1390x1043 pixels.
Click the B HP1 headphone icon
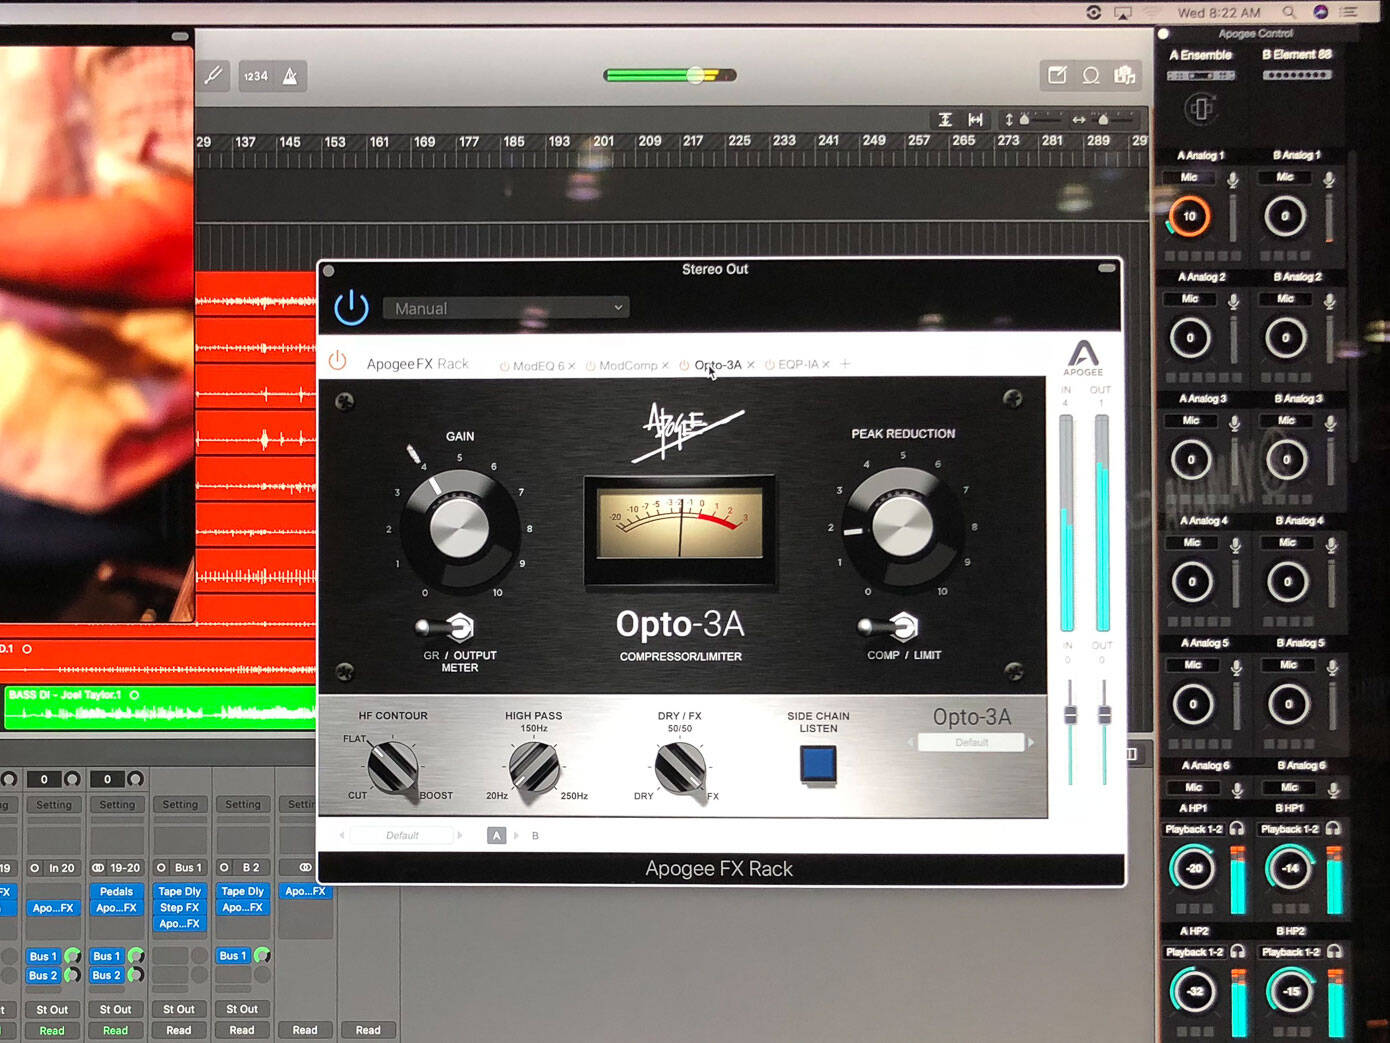pos(1333,828)
